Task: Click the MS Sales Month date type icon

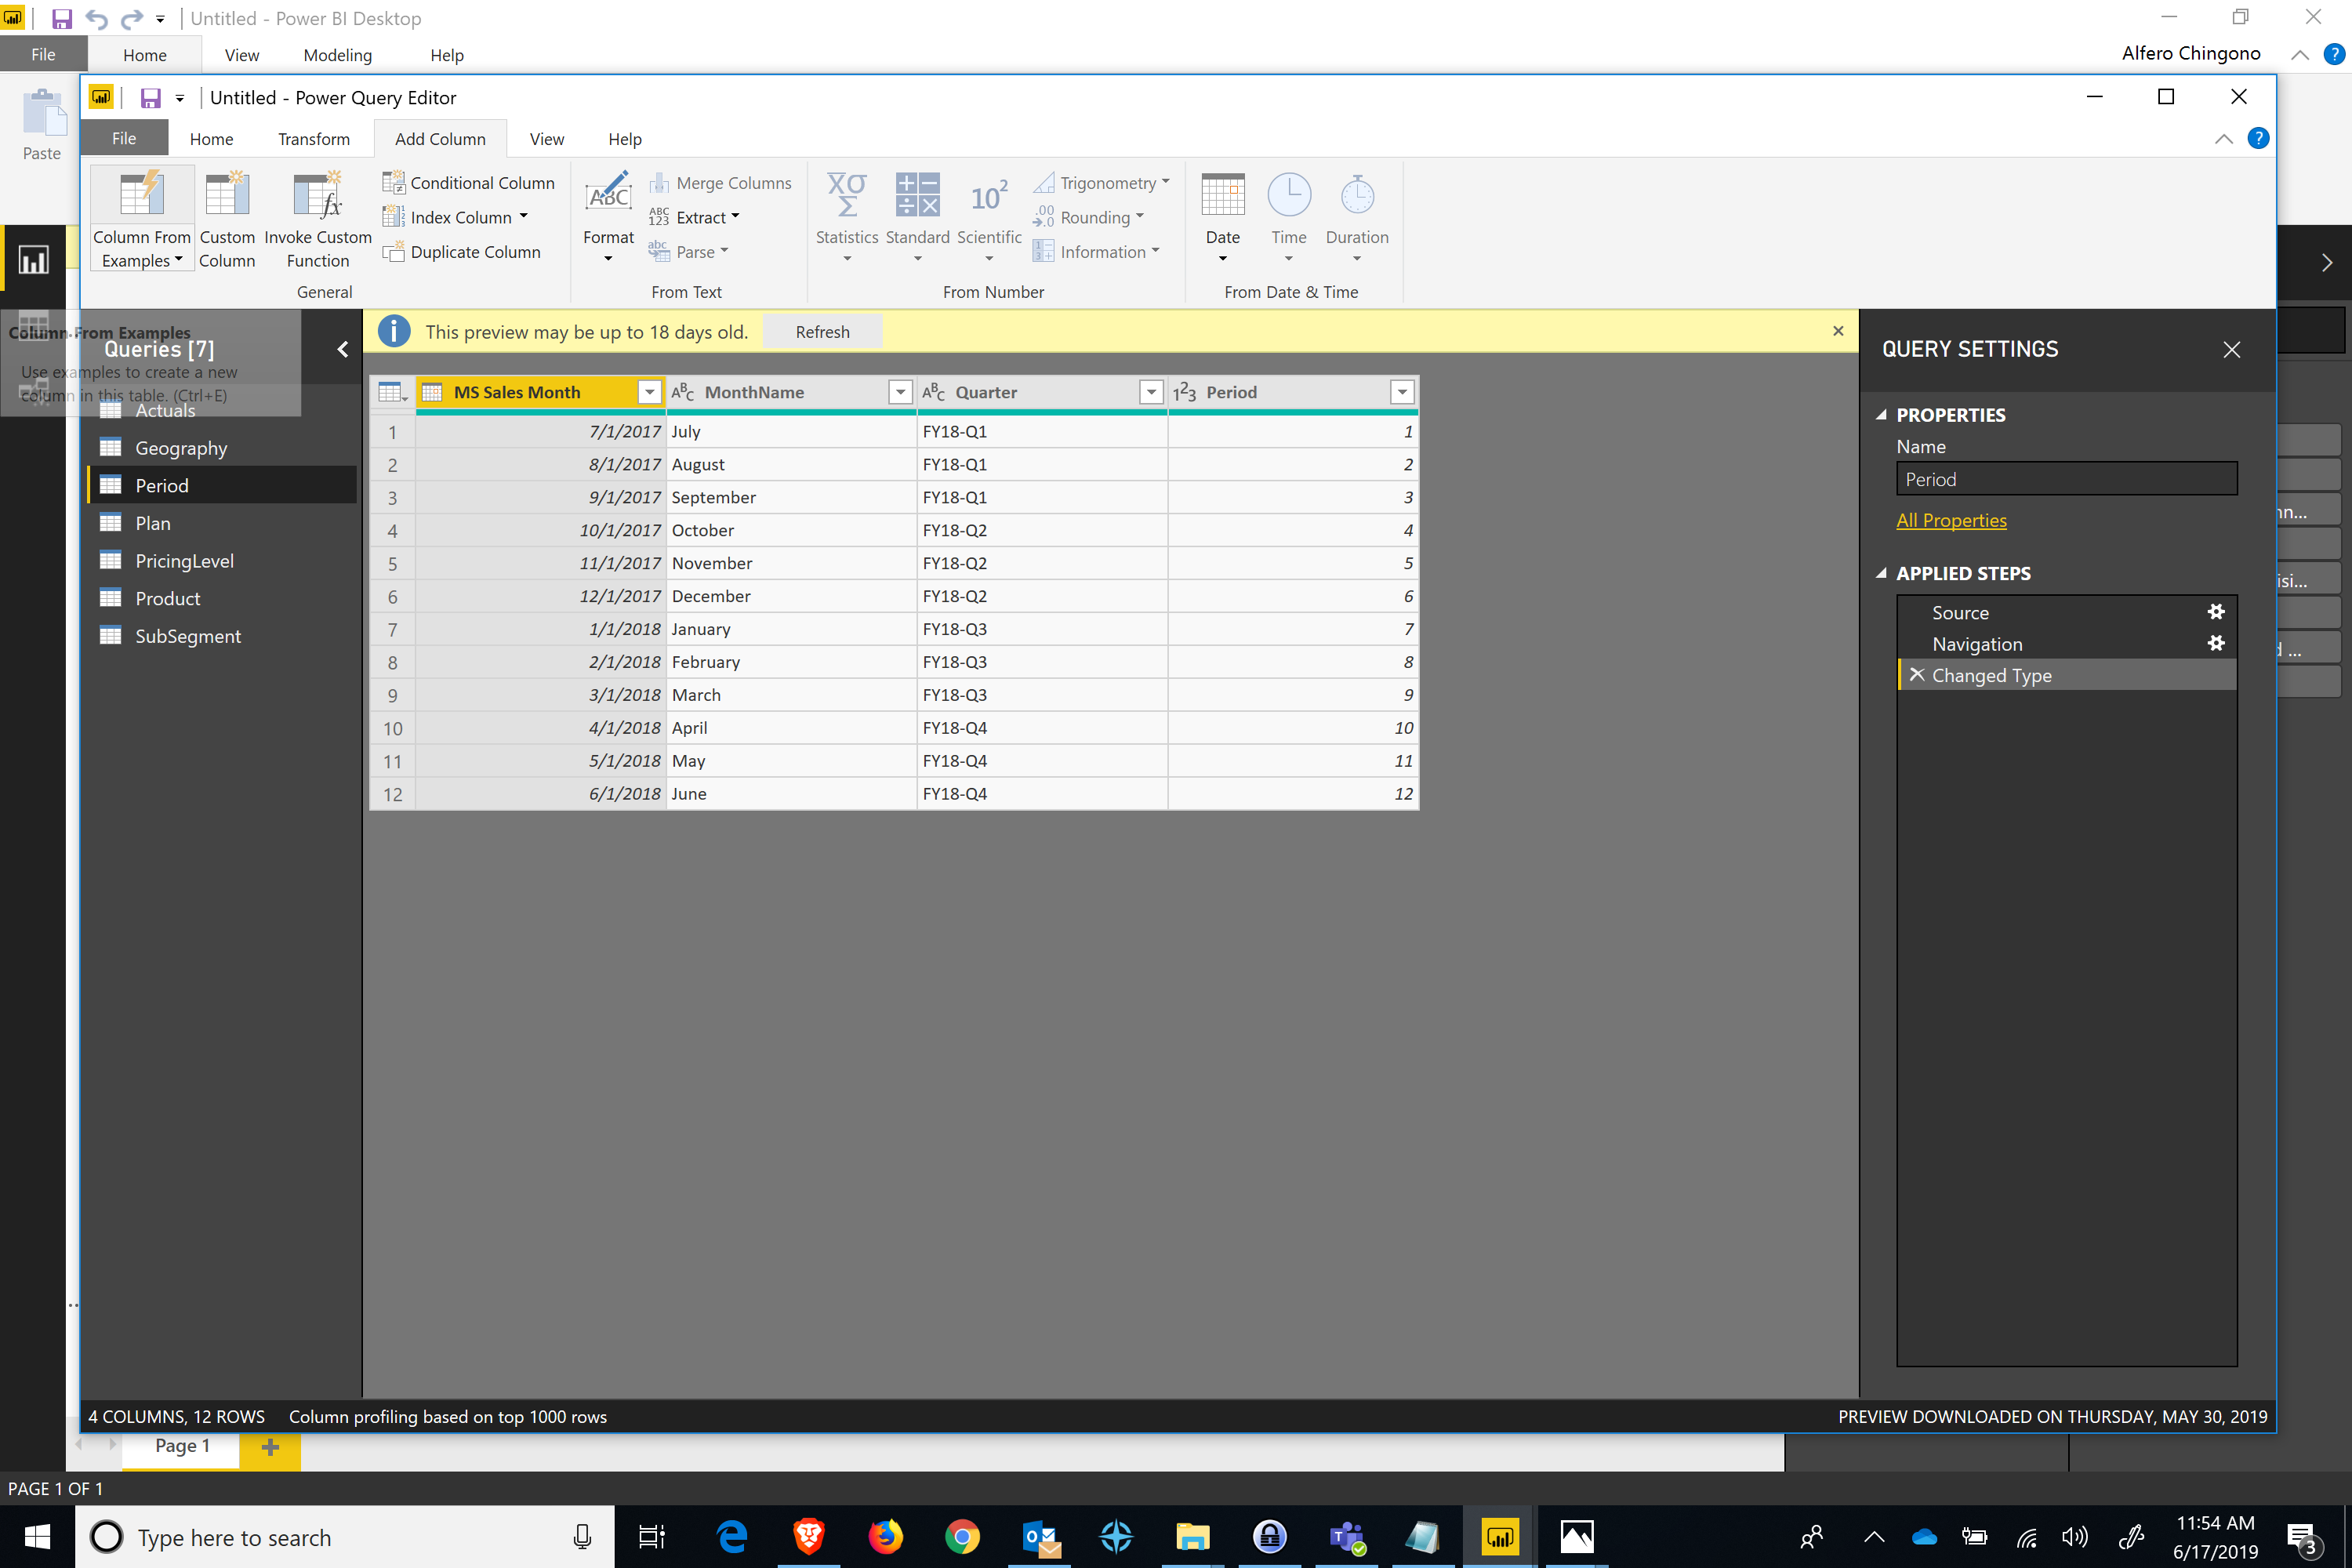Action: [x=432, y=392]
